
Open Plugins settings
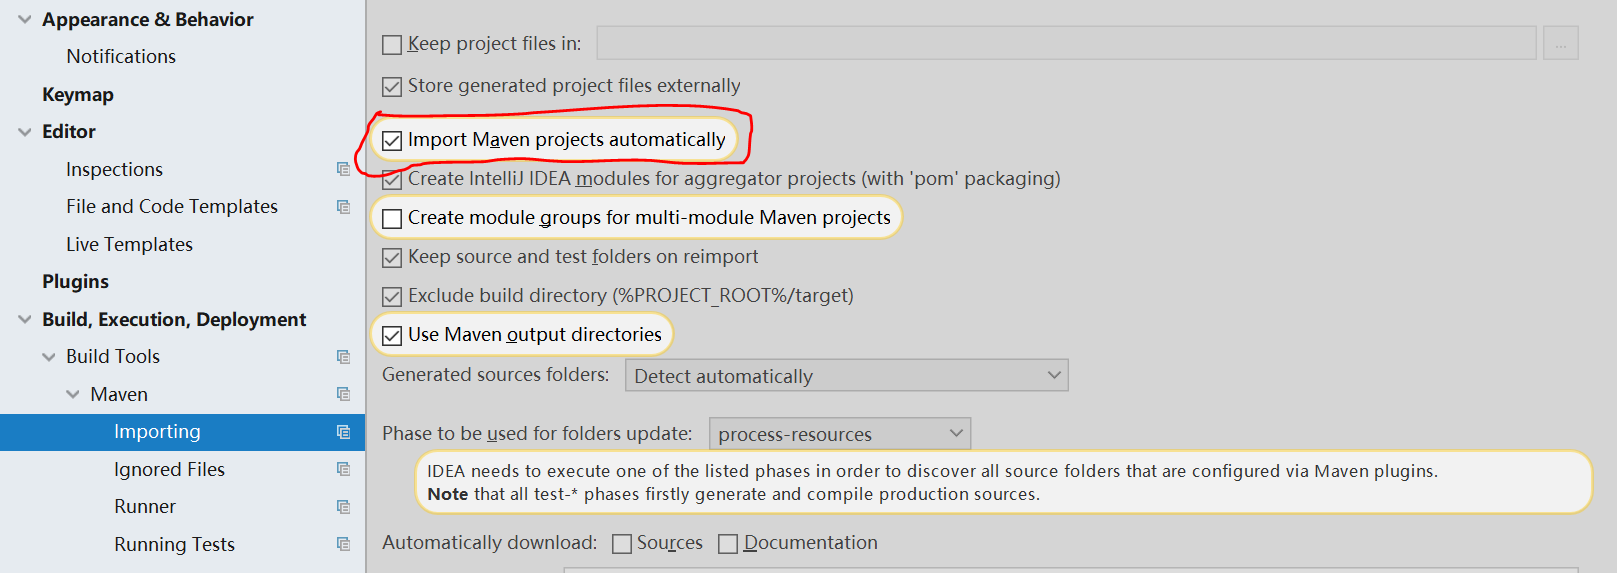(75, 282)
